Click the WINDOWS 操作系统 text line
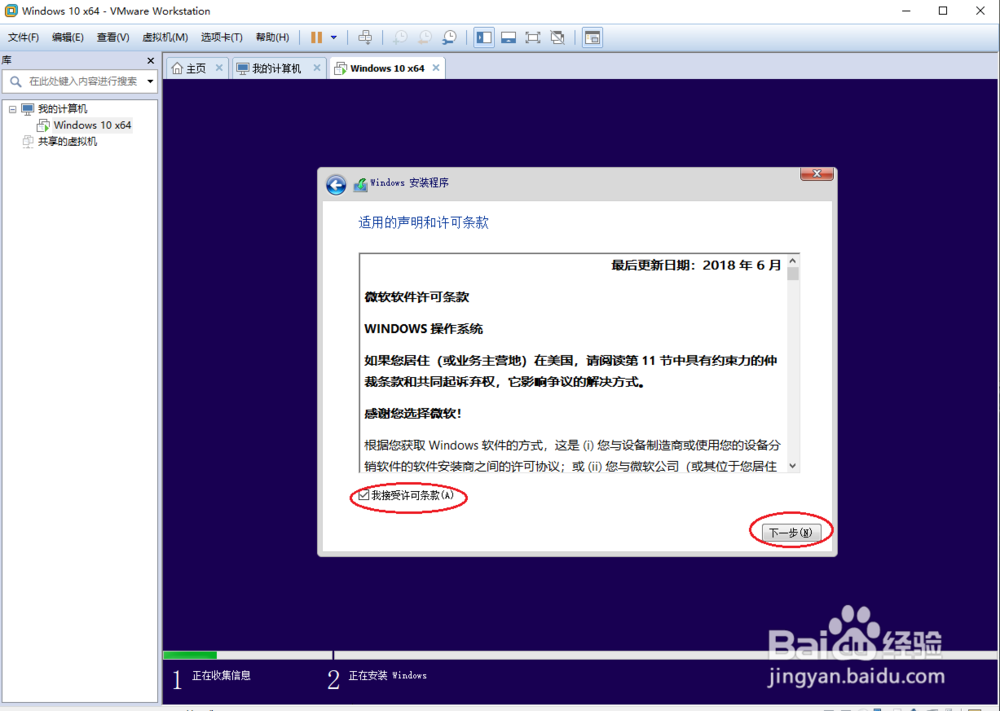The image size is (1000, 711). 423,329
